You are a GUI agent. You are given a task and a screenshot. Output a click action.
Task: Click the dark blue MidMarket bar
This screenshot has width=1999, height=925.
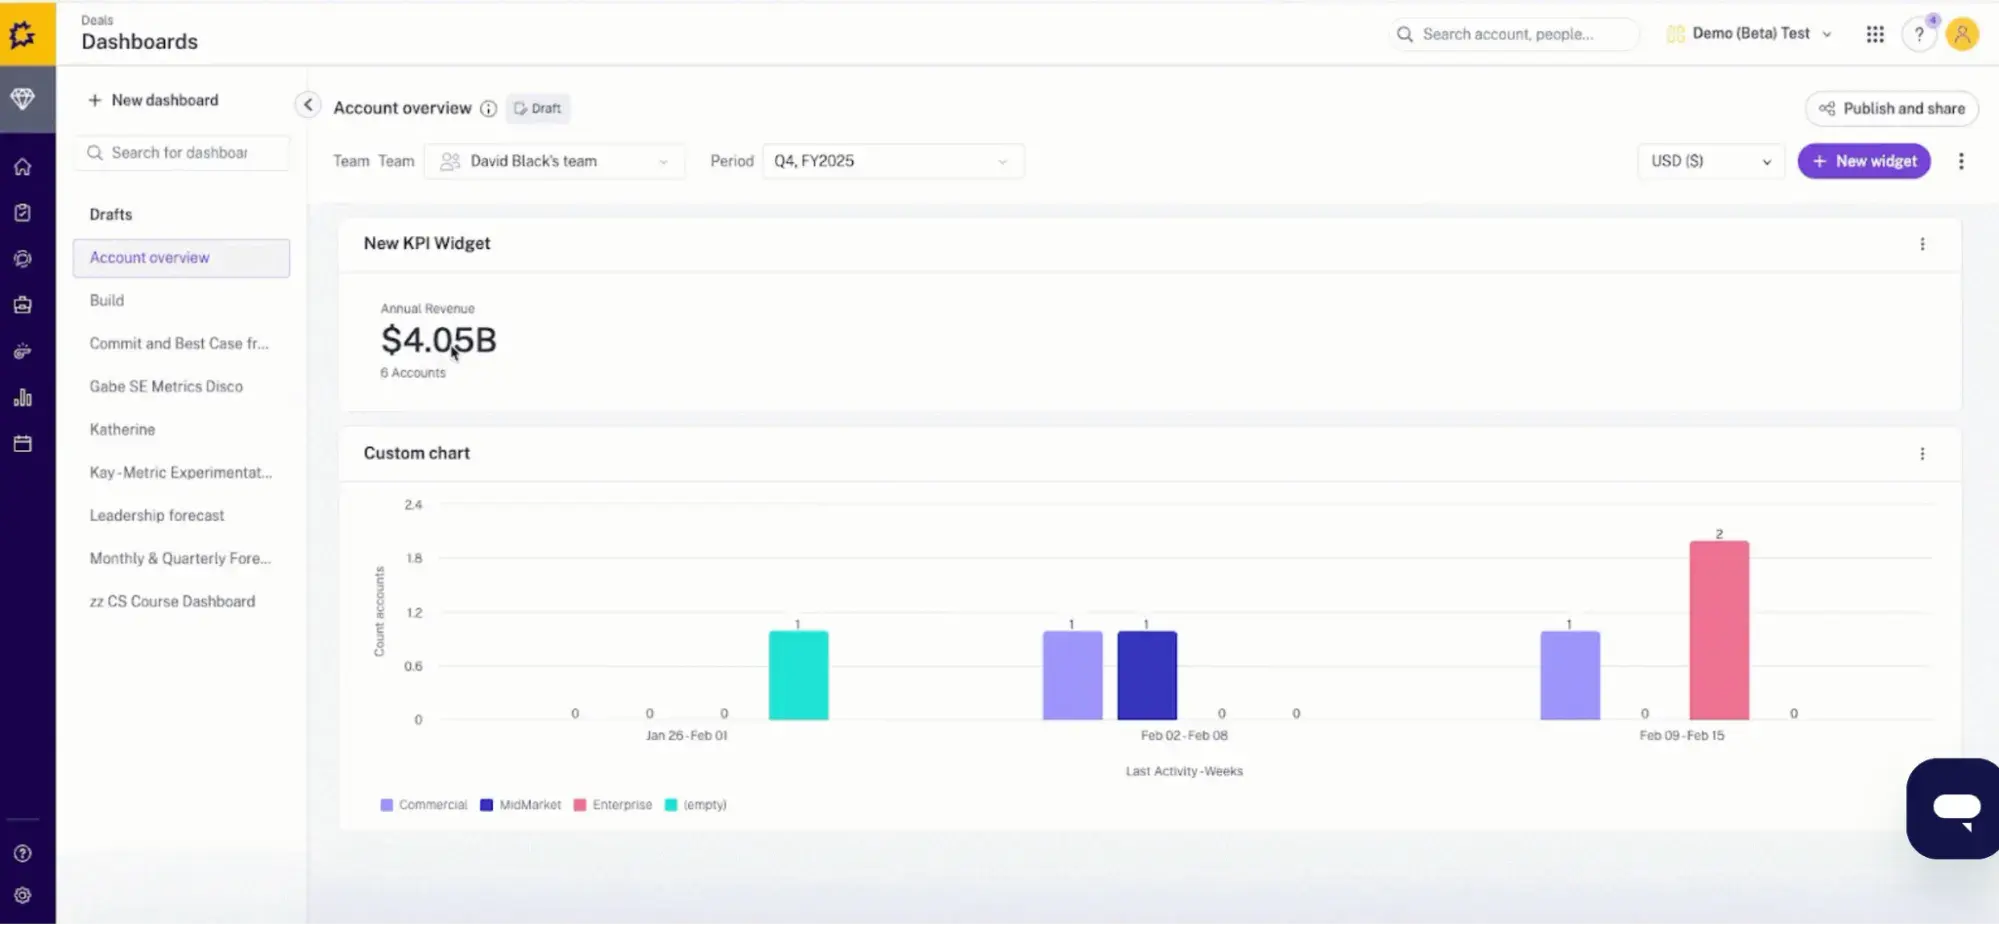(x=1147, y=675)
